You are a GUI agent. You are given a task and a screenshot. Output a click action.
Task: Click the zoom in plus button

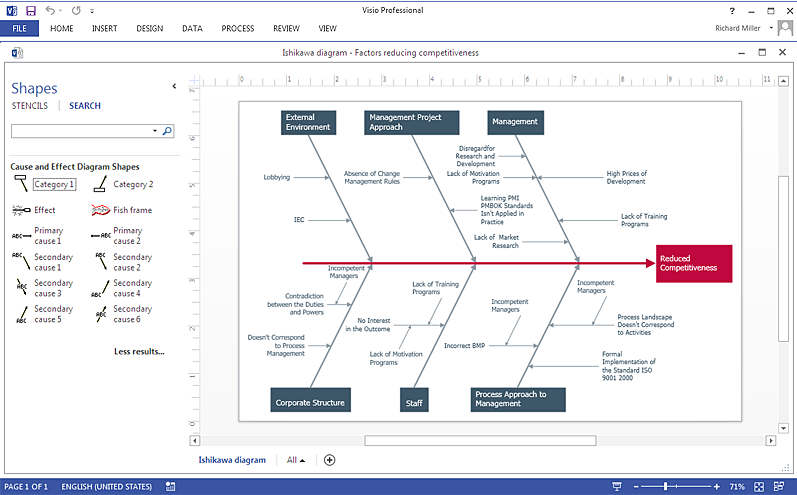click(x=717, y=487)
